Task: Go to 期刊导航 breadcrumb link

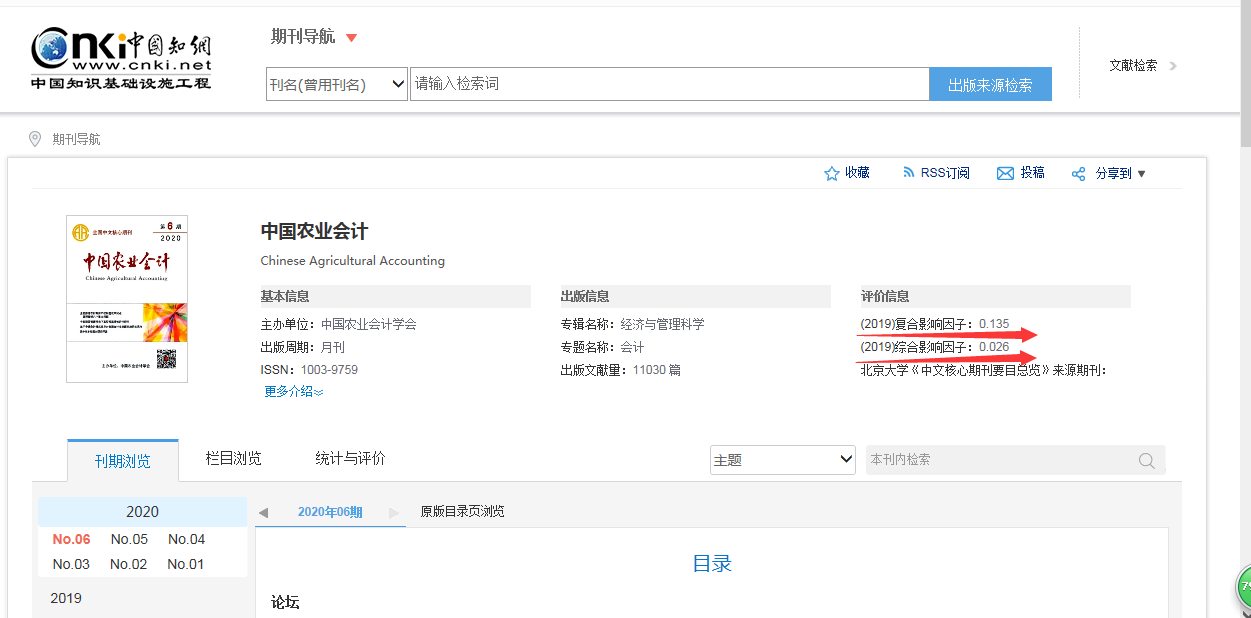Action: click(77, 139)
